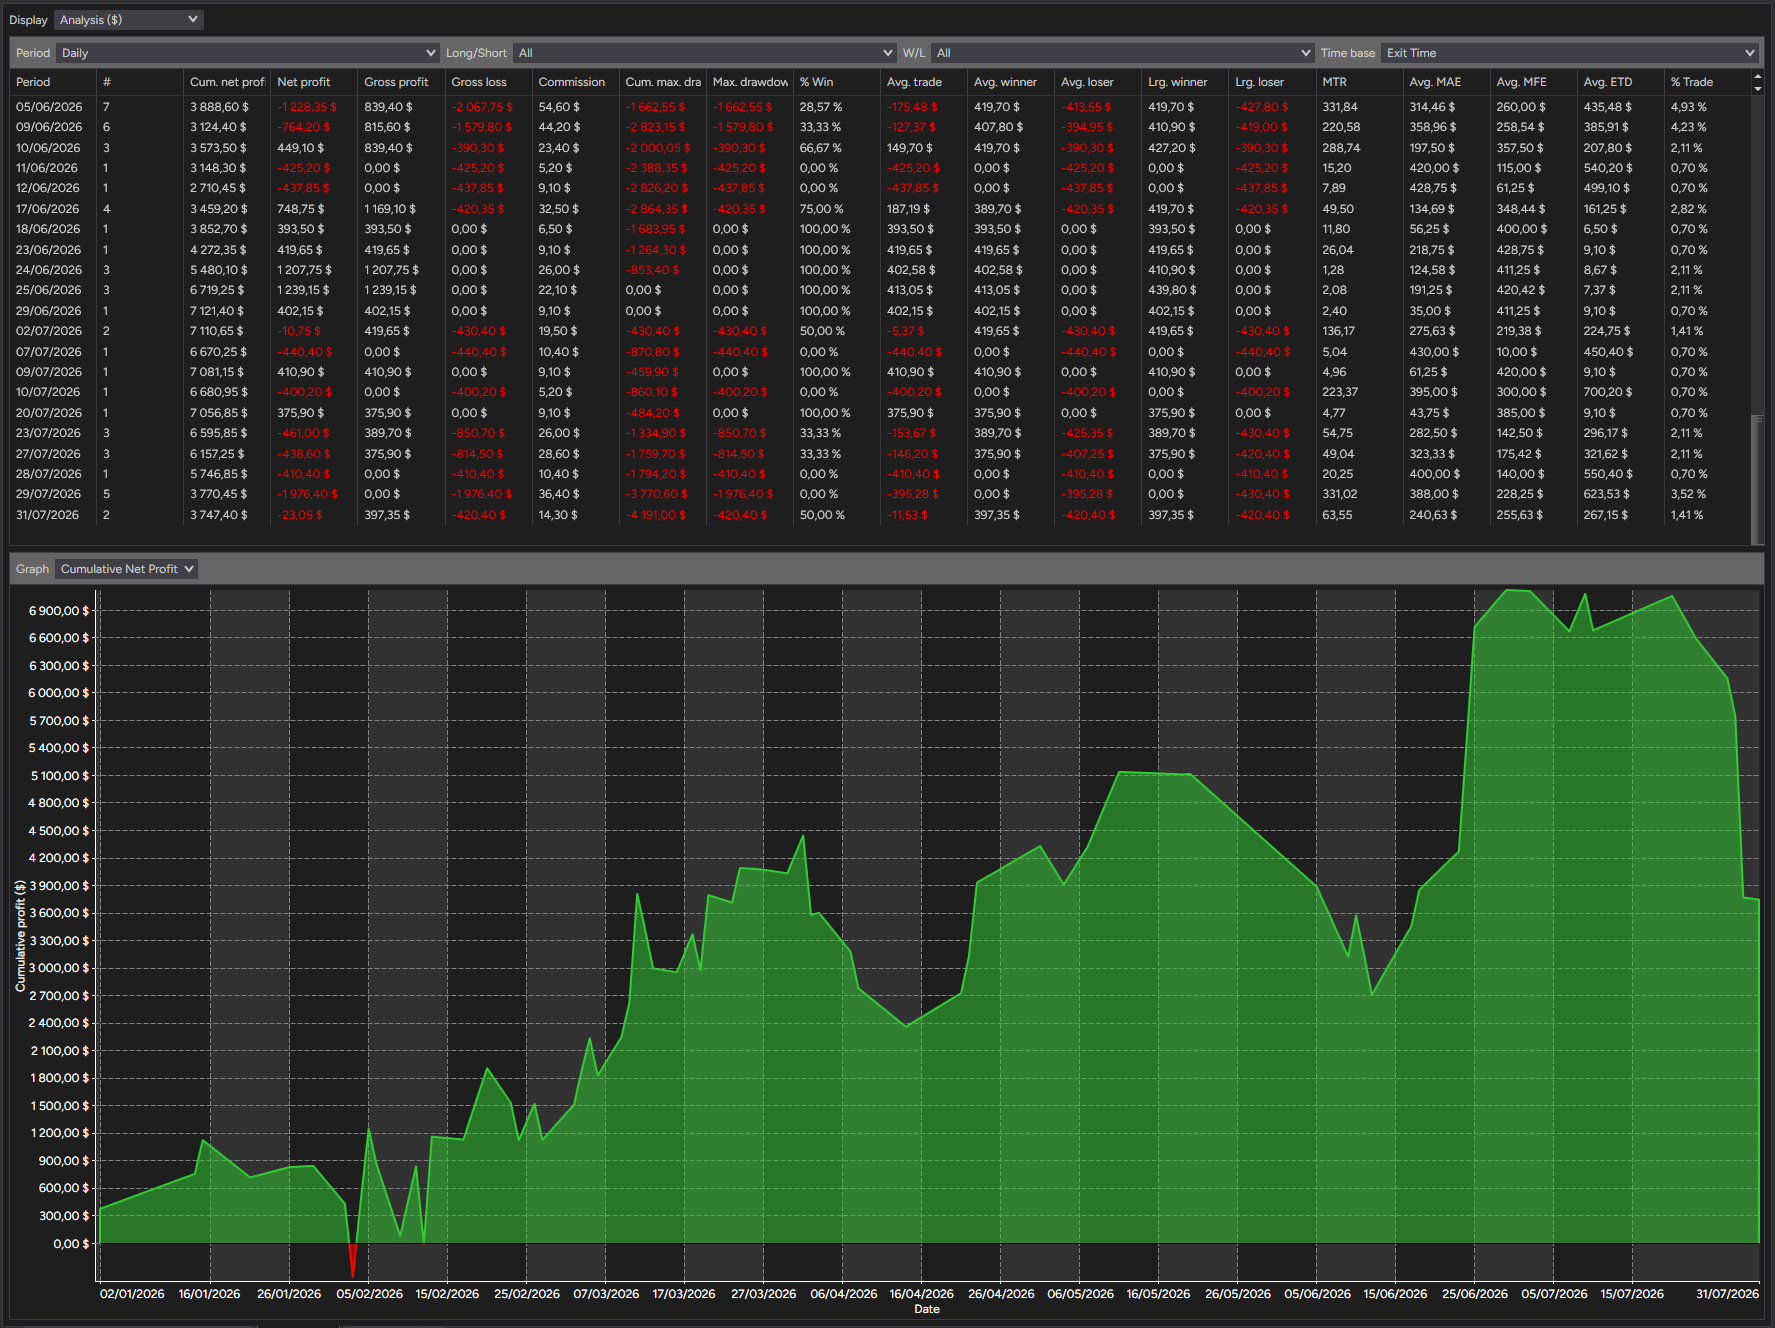Click the 31/07/2026 date label on chart axis
1775x1328 pixels.
point(1727,1294)
